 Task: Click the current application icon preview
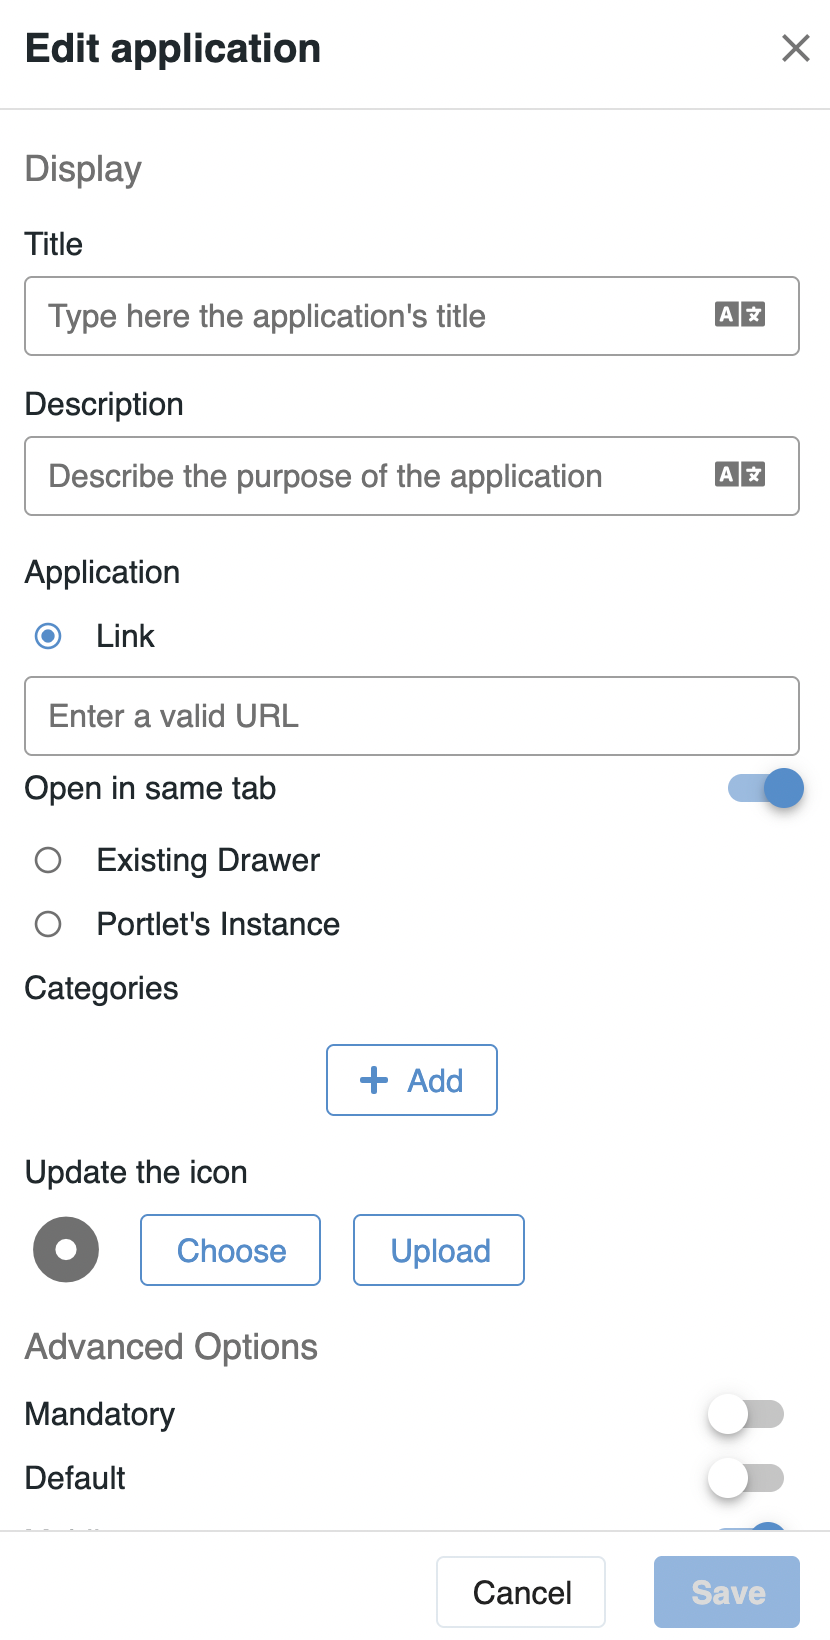click(66, 1250)
